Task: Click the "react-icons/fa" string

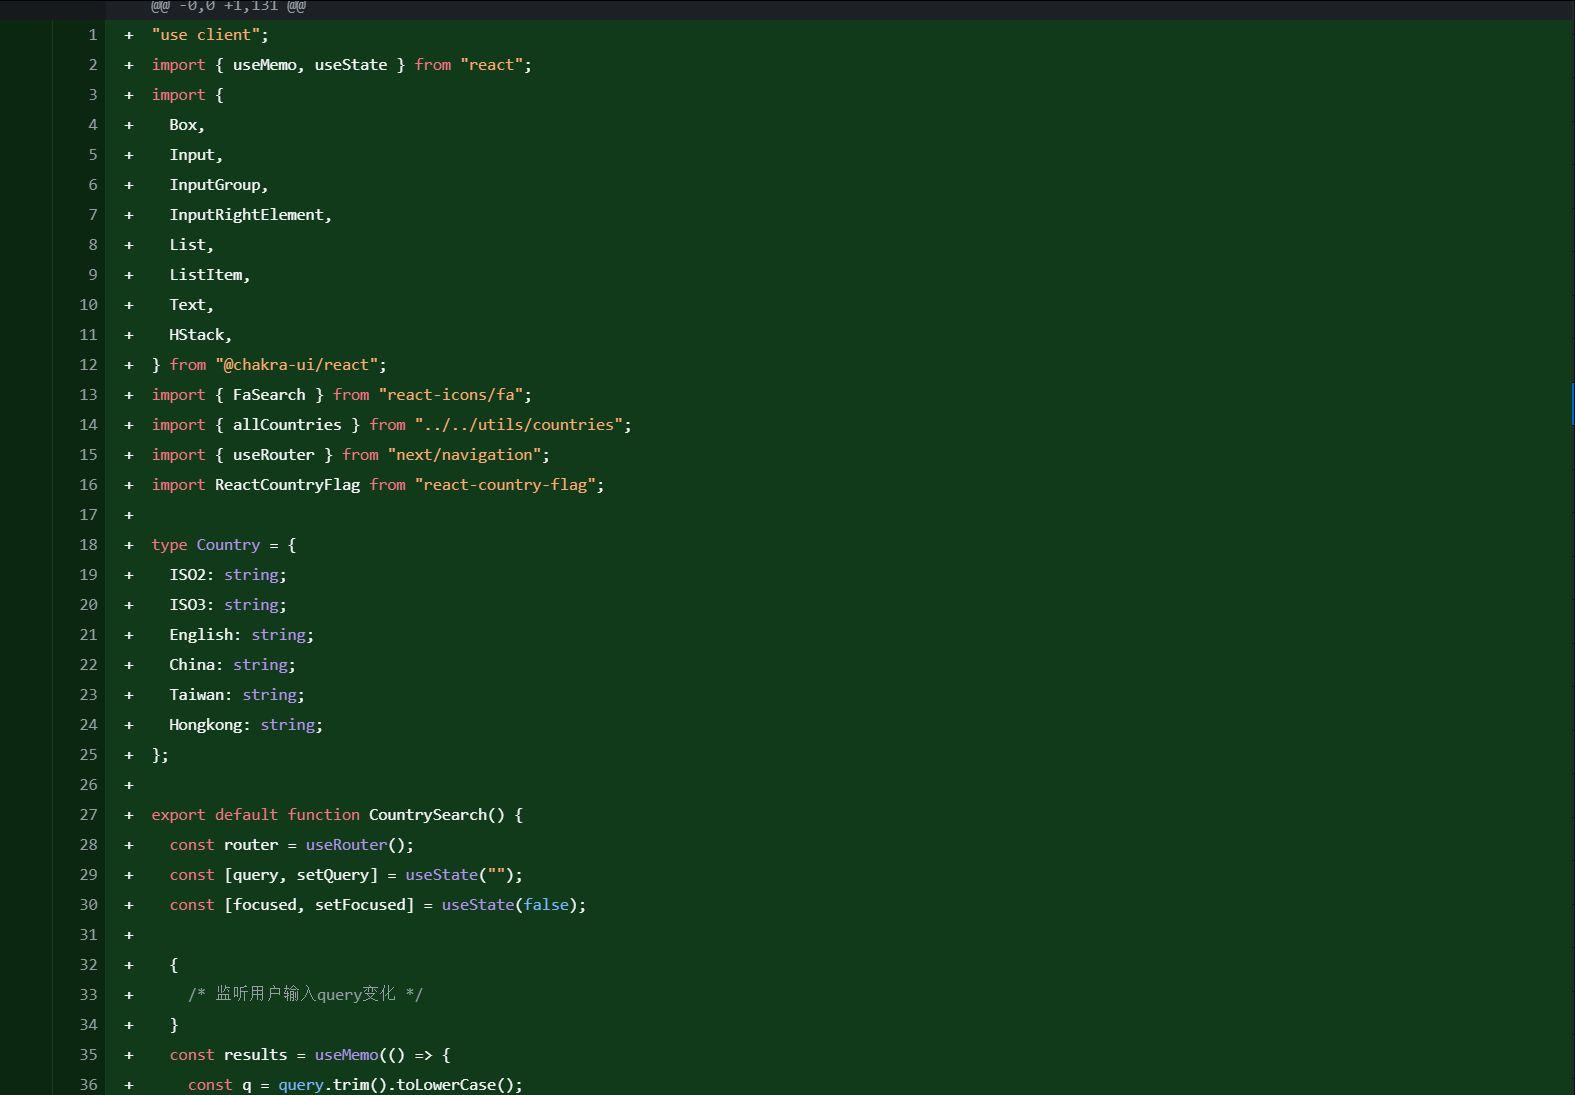Action: 451,395
